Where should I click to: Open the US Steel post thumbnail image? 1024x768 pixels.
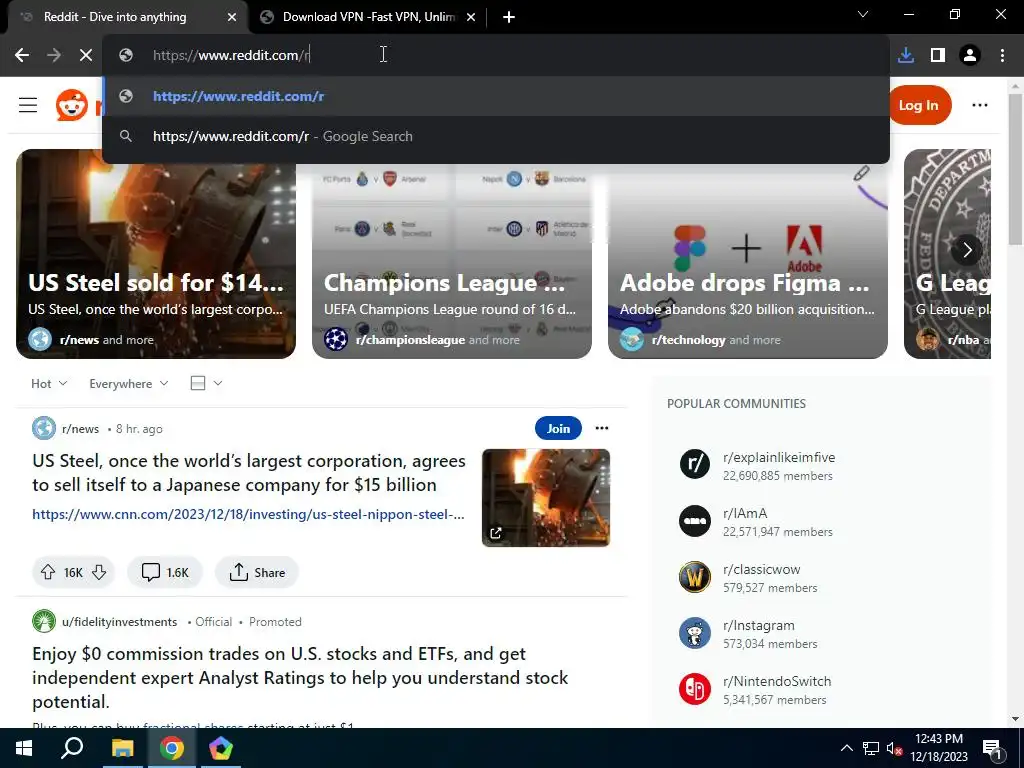pyautogui.click(x=546, y=498)
